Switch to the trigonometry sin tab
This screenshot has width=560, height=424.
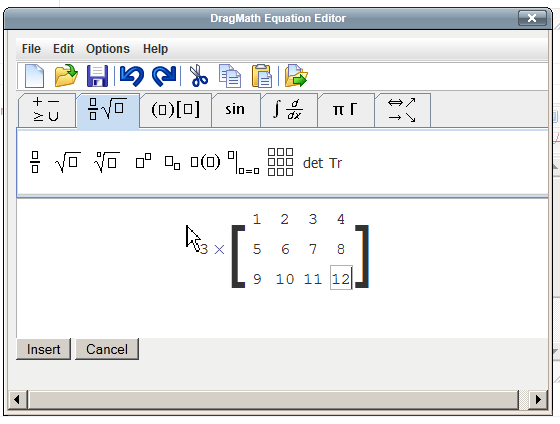point(235,110)
